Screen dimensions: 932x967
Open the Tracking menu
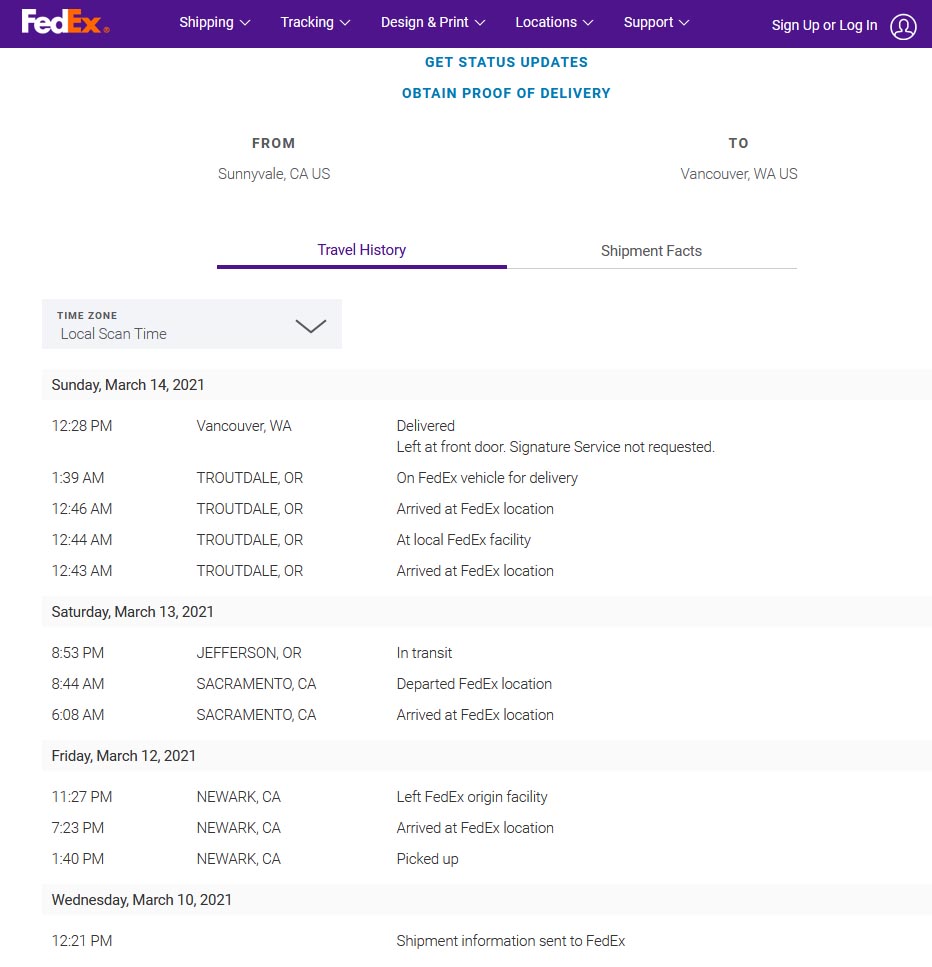pos(315,22)
